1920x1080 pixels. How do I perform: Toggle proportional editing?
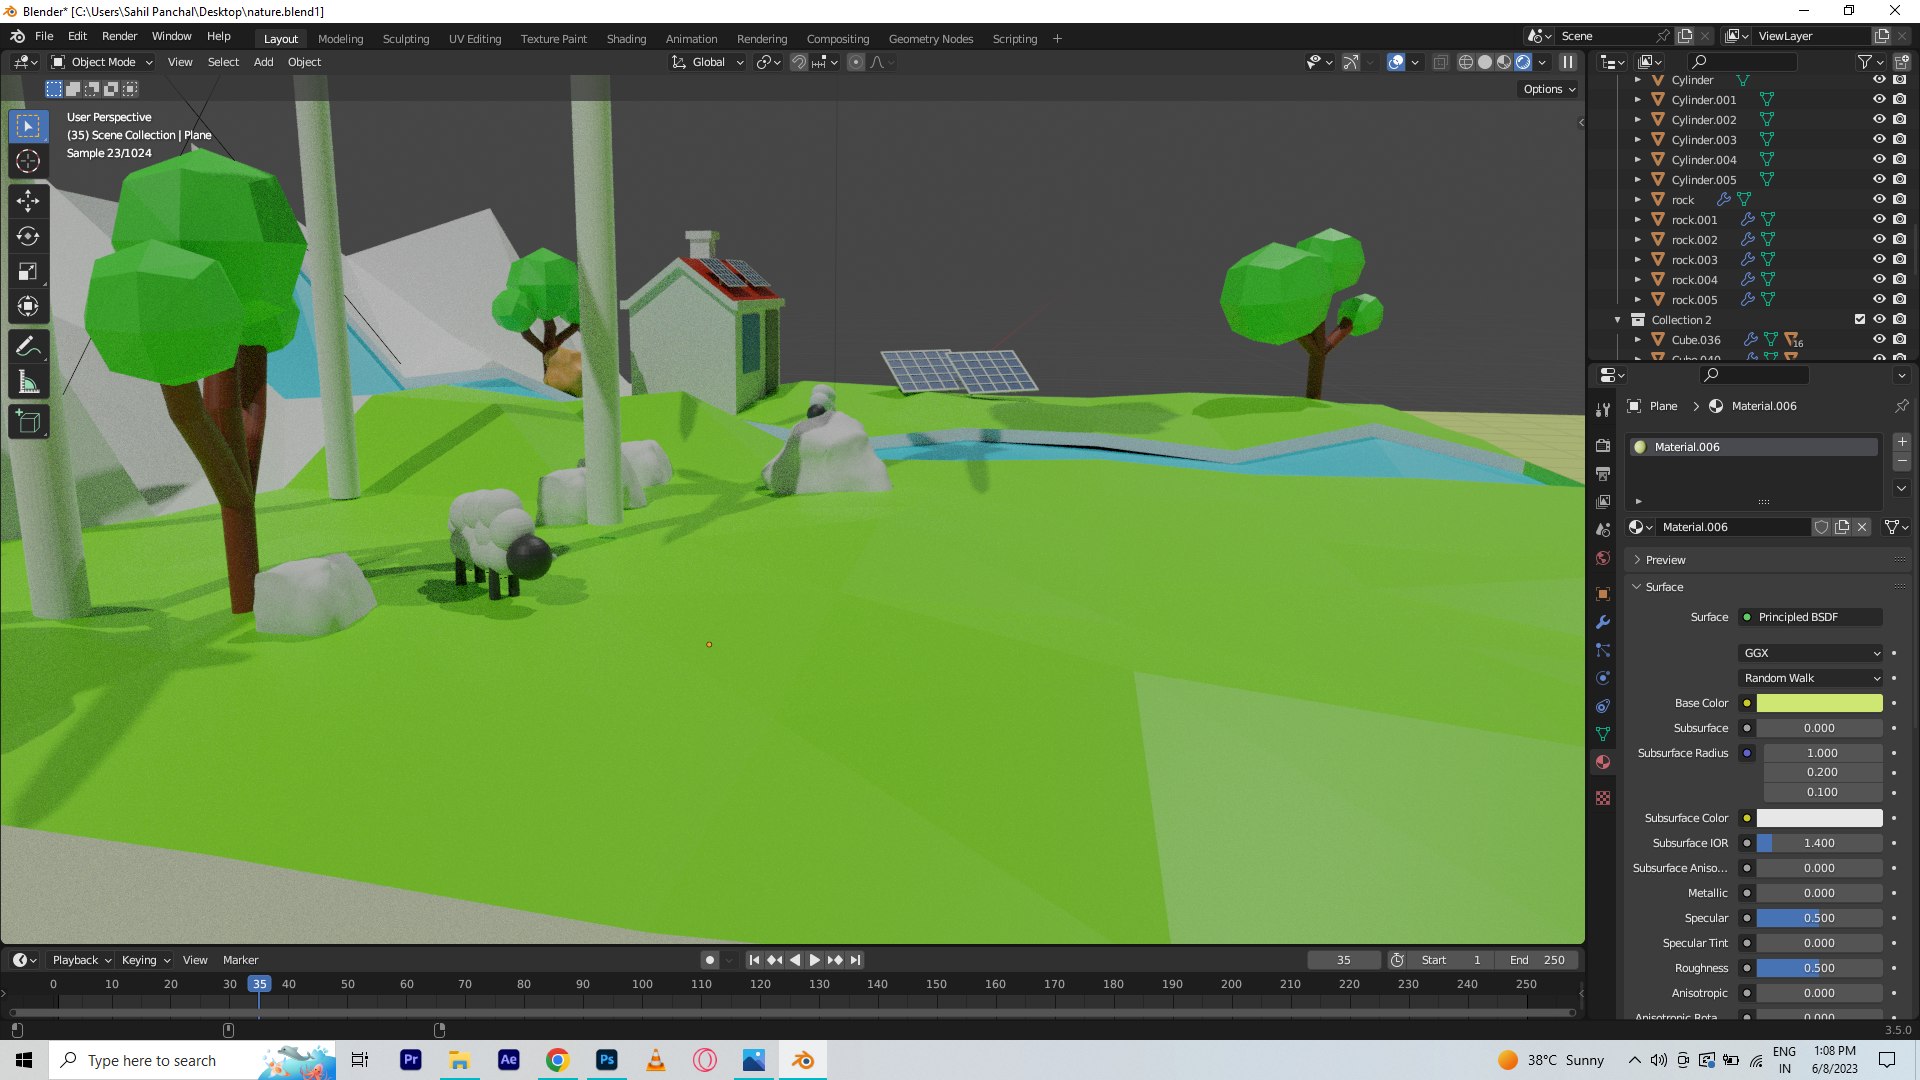pyautogui.click(x=856, y=62)
